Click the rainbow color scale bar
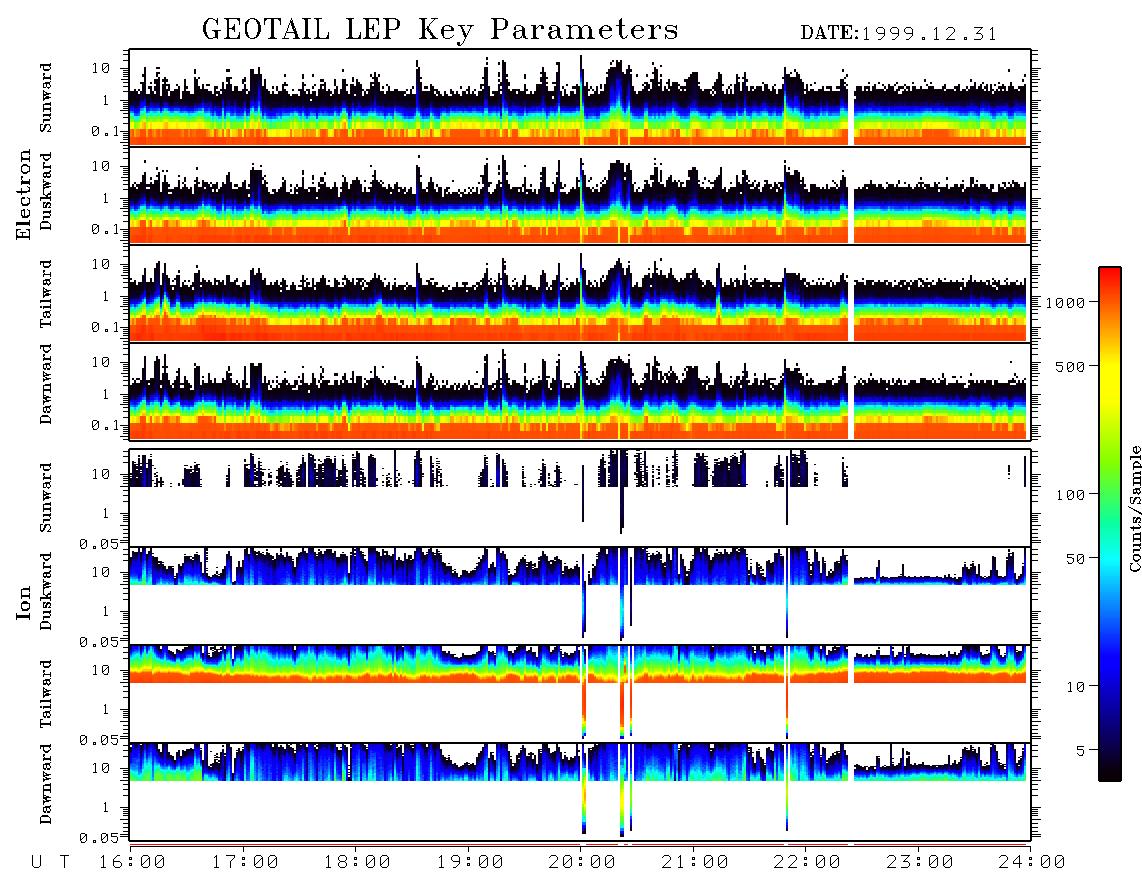The image size is (1142, 880). tap(1110, 524)
